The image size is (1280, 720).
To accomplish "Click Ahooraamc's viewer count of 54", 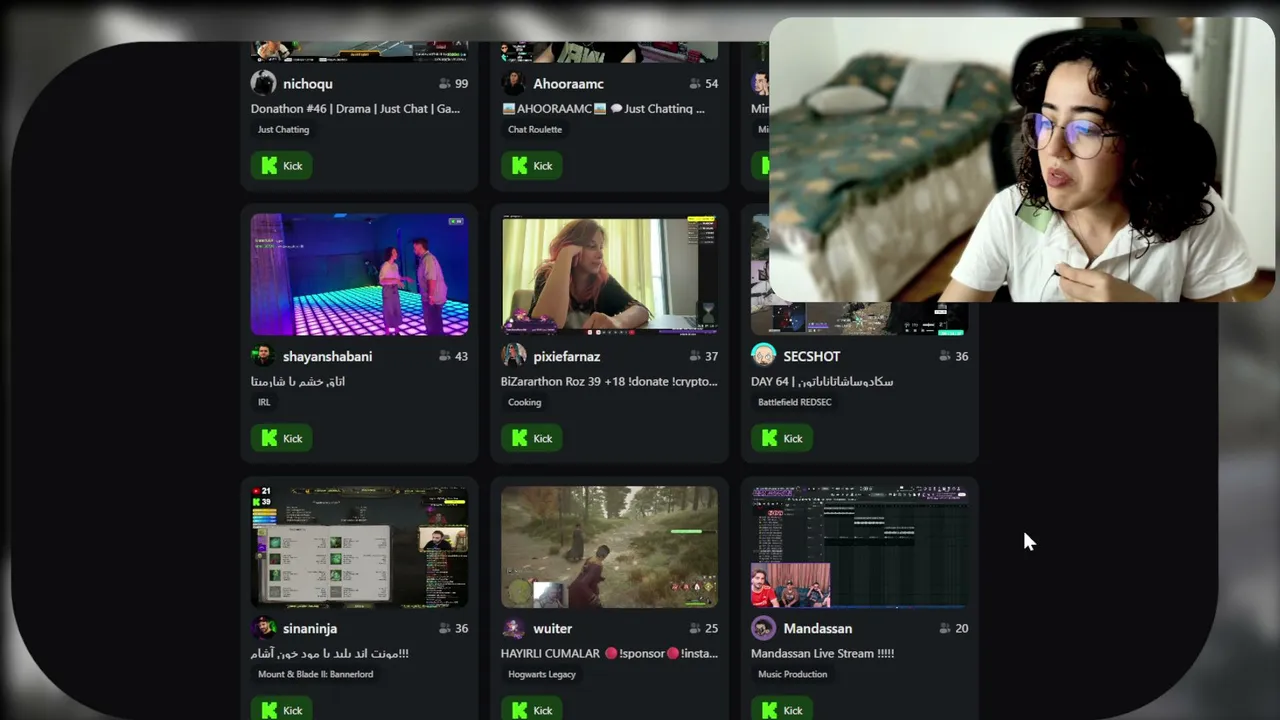I will pyautogui.click(x=703, y=84).
